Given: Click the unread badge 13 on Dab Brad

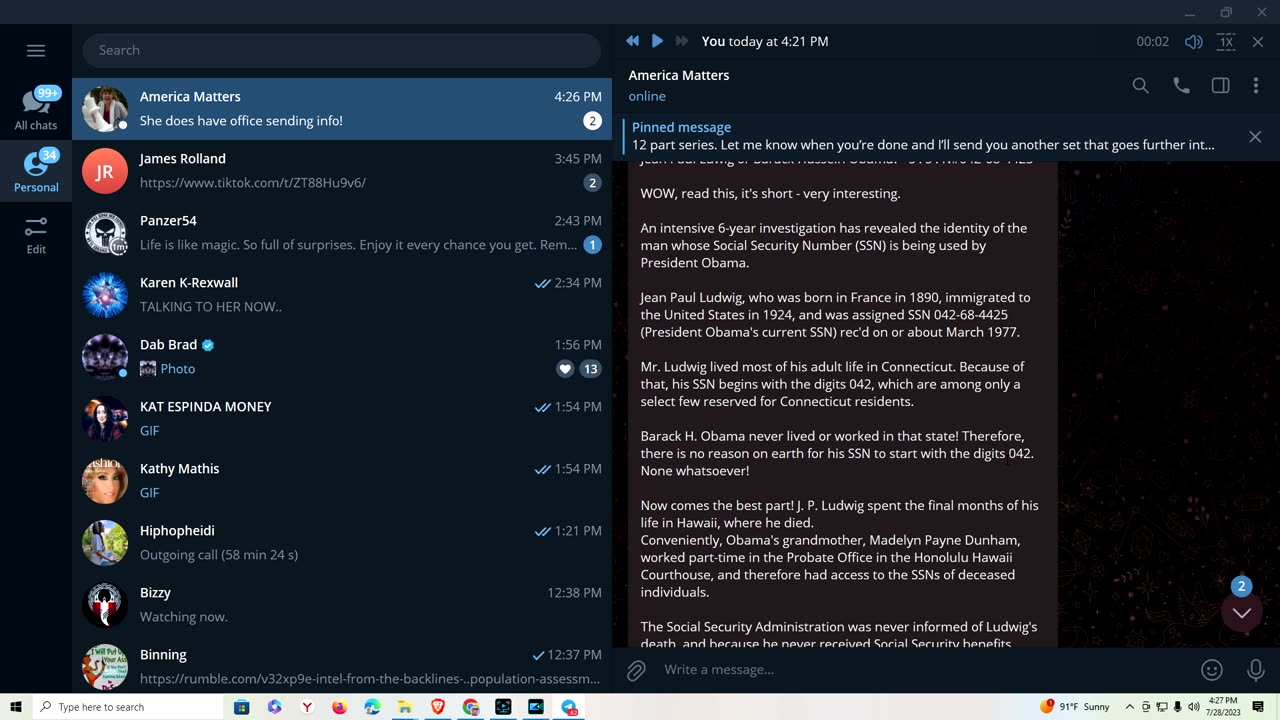Looking at the screenshot, I should (590, 369).
